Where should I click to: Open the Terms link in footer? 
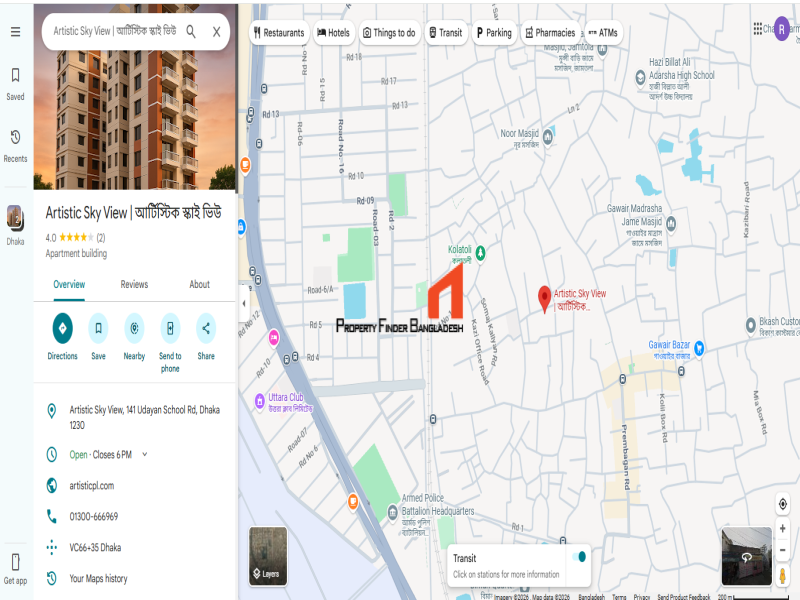619,596
